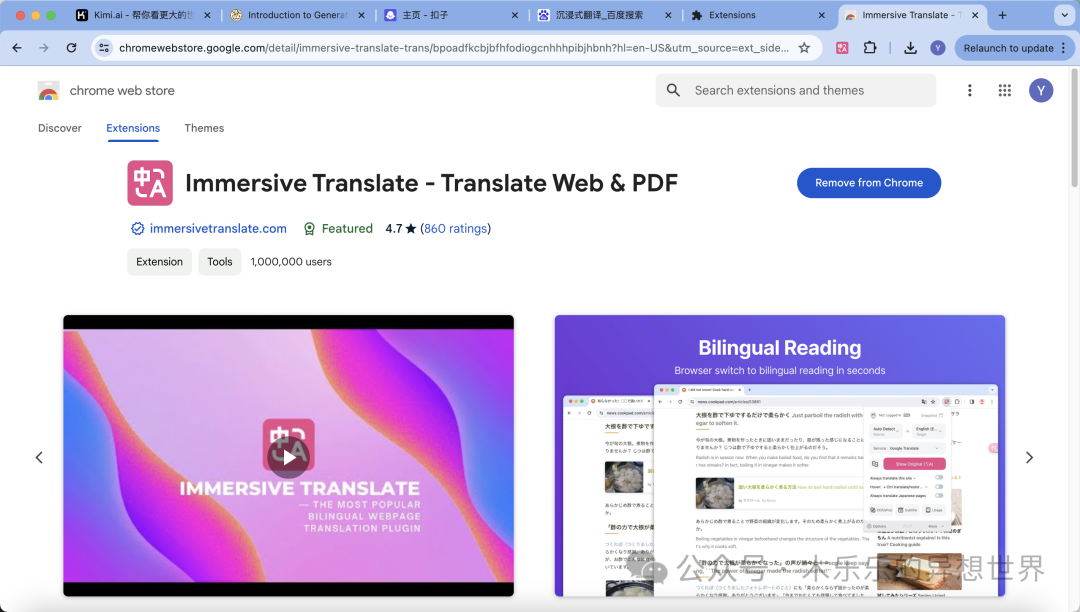This screenshot has height=612, width=1080.
Task: Close the 沉浸式翻译_百度搜索 tab
Action: click(x=668, y=15)
